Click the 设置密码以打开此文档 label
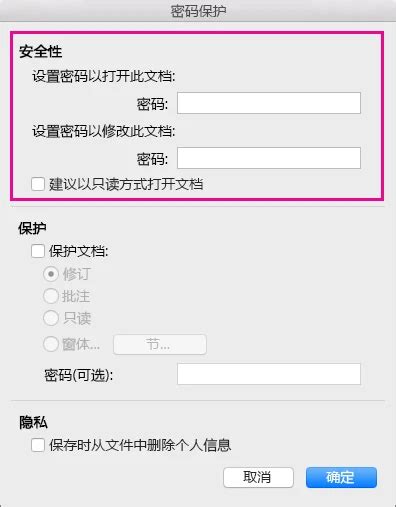This screenshot has width=396, height=507. tap(104, 76)
